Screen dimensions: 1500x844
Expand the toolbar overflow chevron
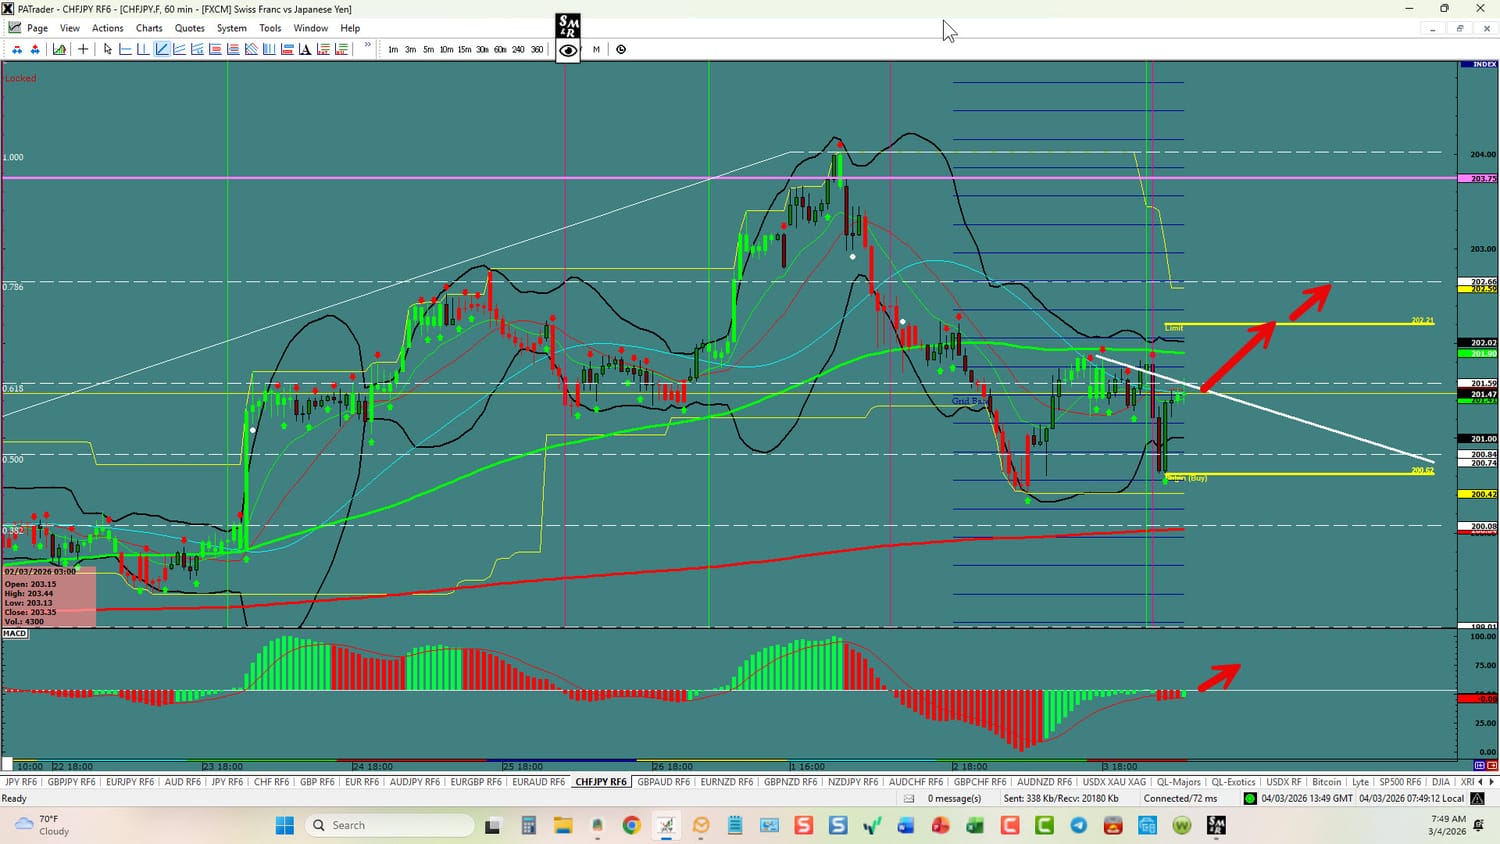tap(367, 46)
